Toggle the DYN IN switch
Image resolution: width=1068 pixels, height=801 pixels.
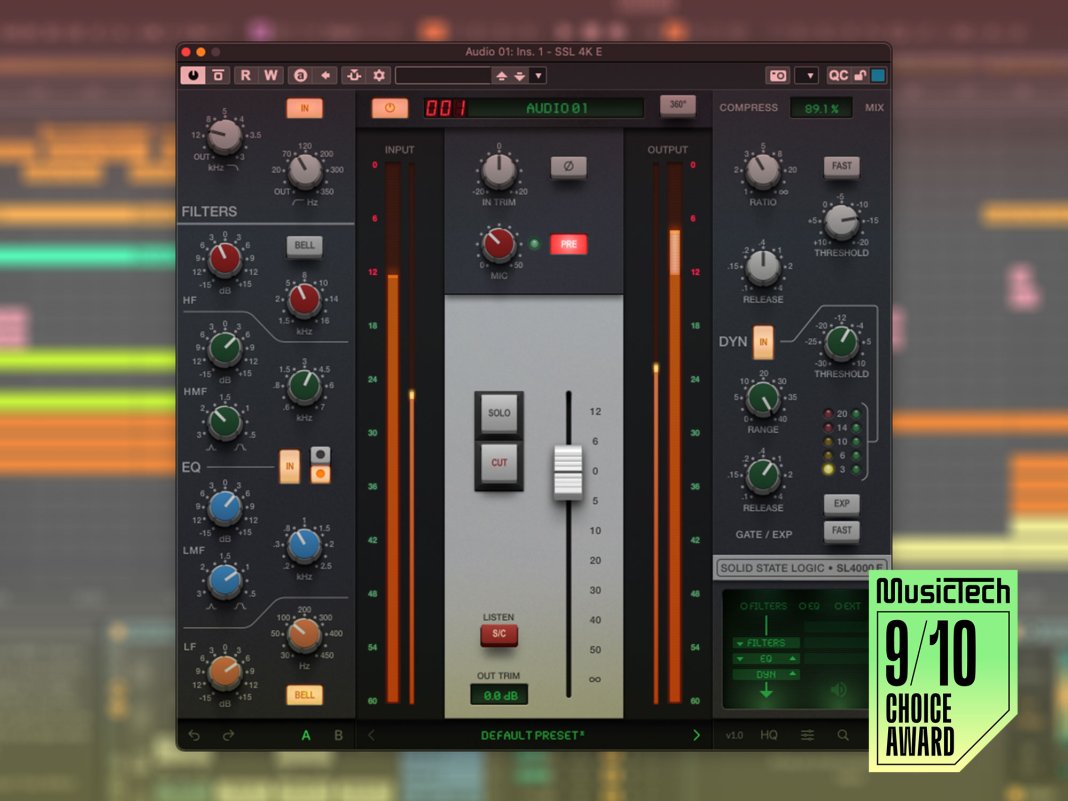coord(764,342)
